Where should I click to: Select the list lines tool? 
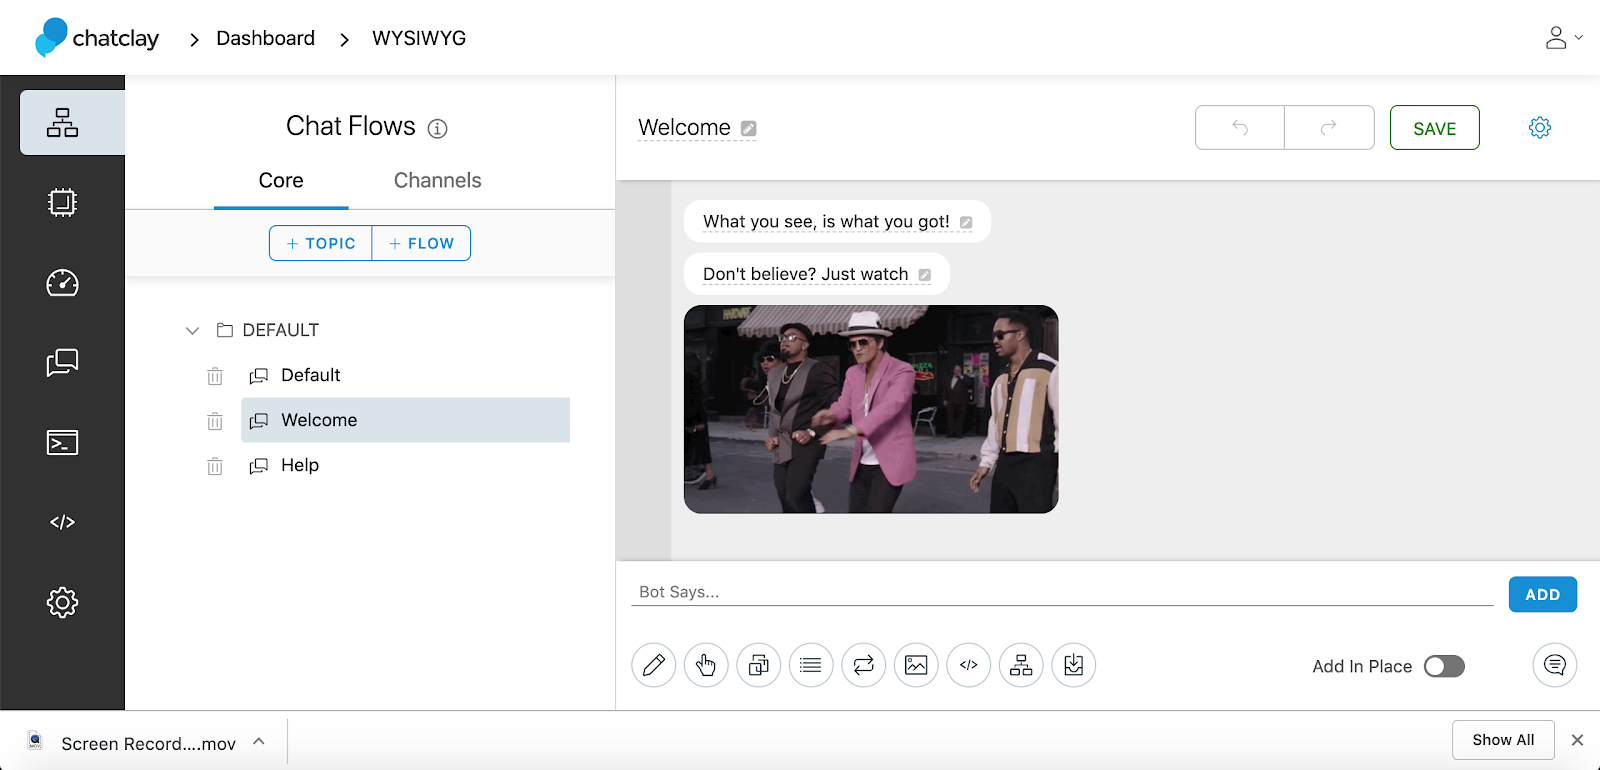(x=811, y=665)
